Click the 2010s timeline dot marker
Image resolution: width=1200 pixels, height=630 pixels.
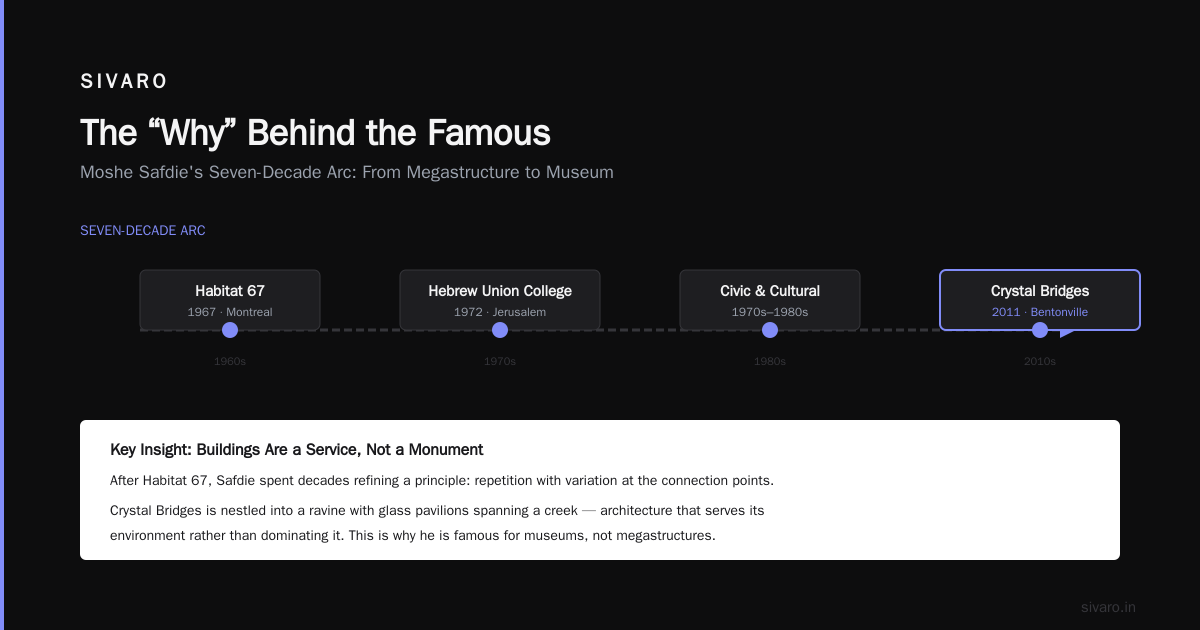[1040, 330]
